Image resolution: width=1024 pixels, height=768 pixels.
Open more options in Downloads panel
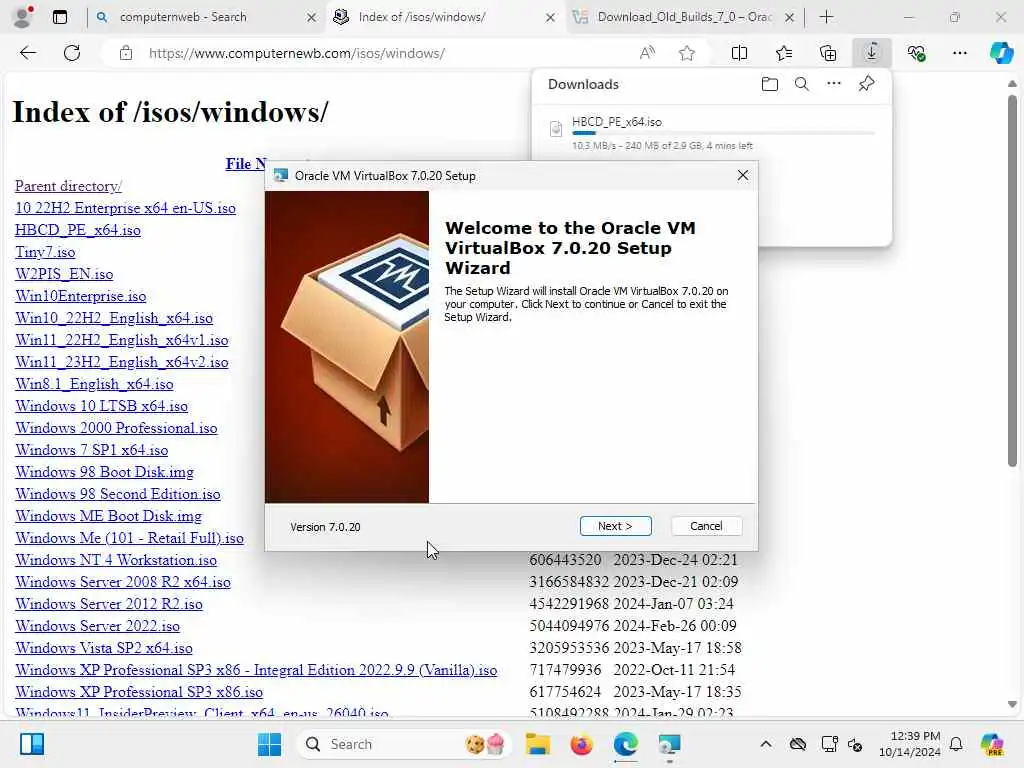(x=834, y=84)
